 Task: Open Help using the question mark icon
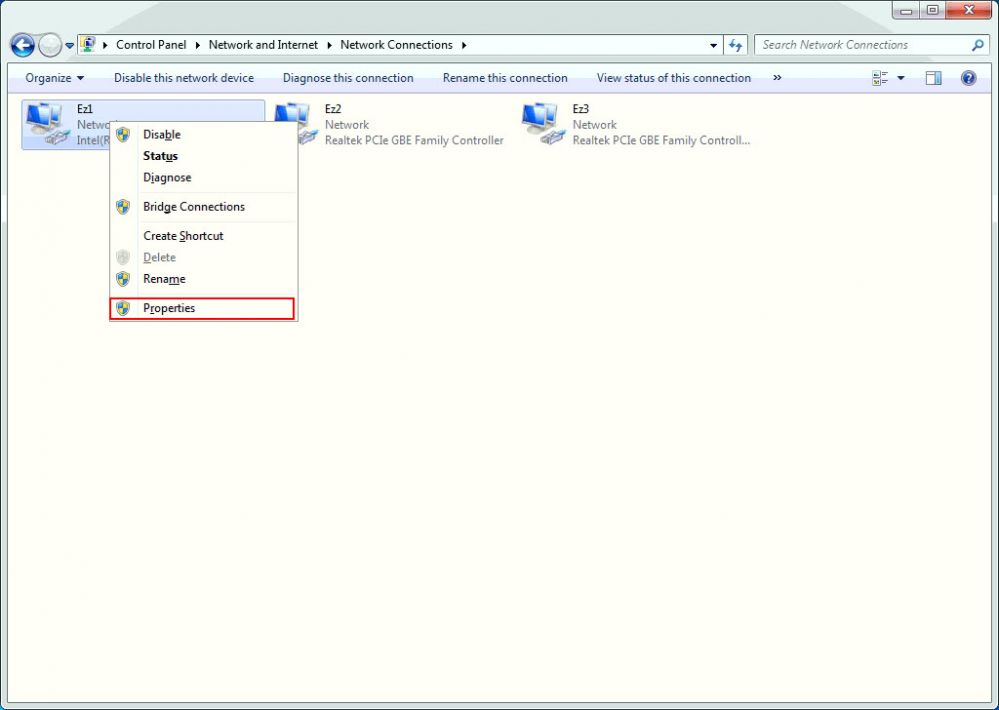968,78
